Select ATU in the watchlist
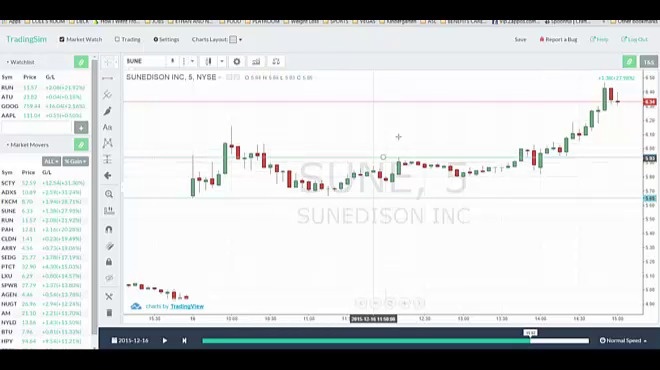The image size is (660, 370). [x=45, y=97]
